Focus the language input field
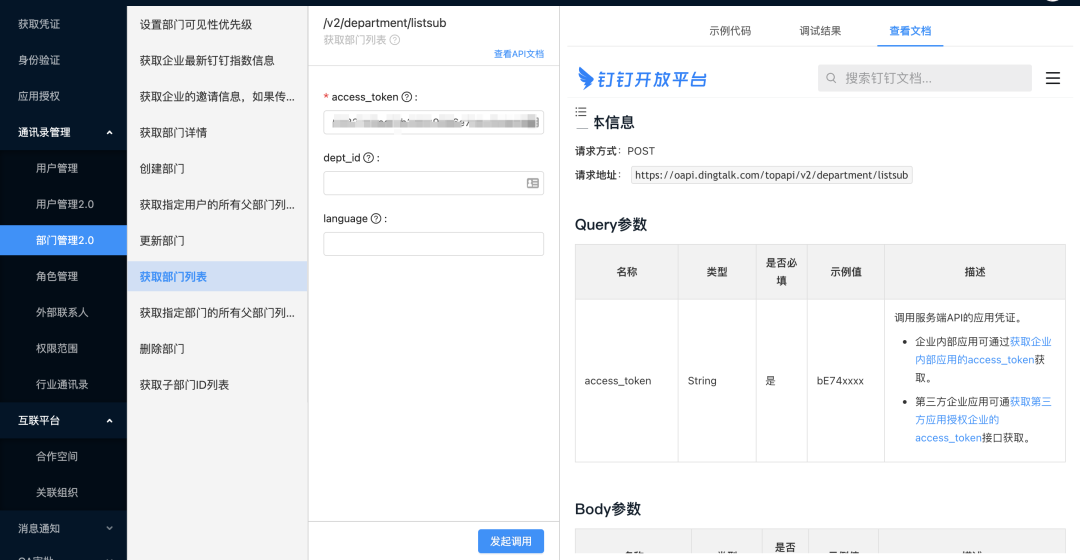Image resolution: width=1080 pixels, height=560 pixels. coord(433,244)
